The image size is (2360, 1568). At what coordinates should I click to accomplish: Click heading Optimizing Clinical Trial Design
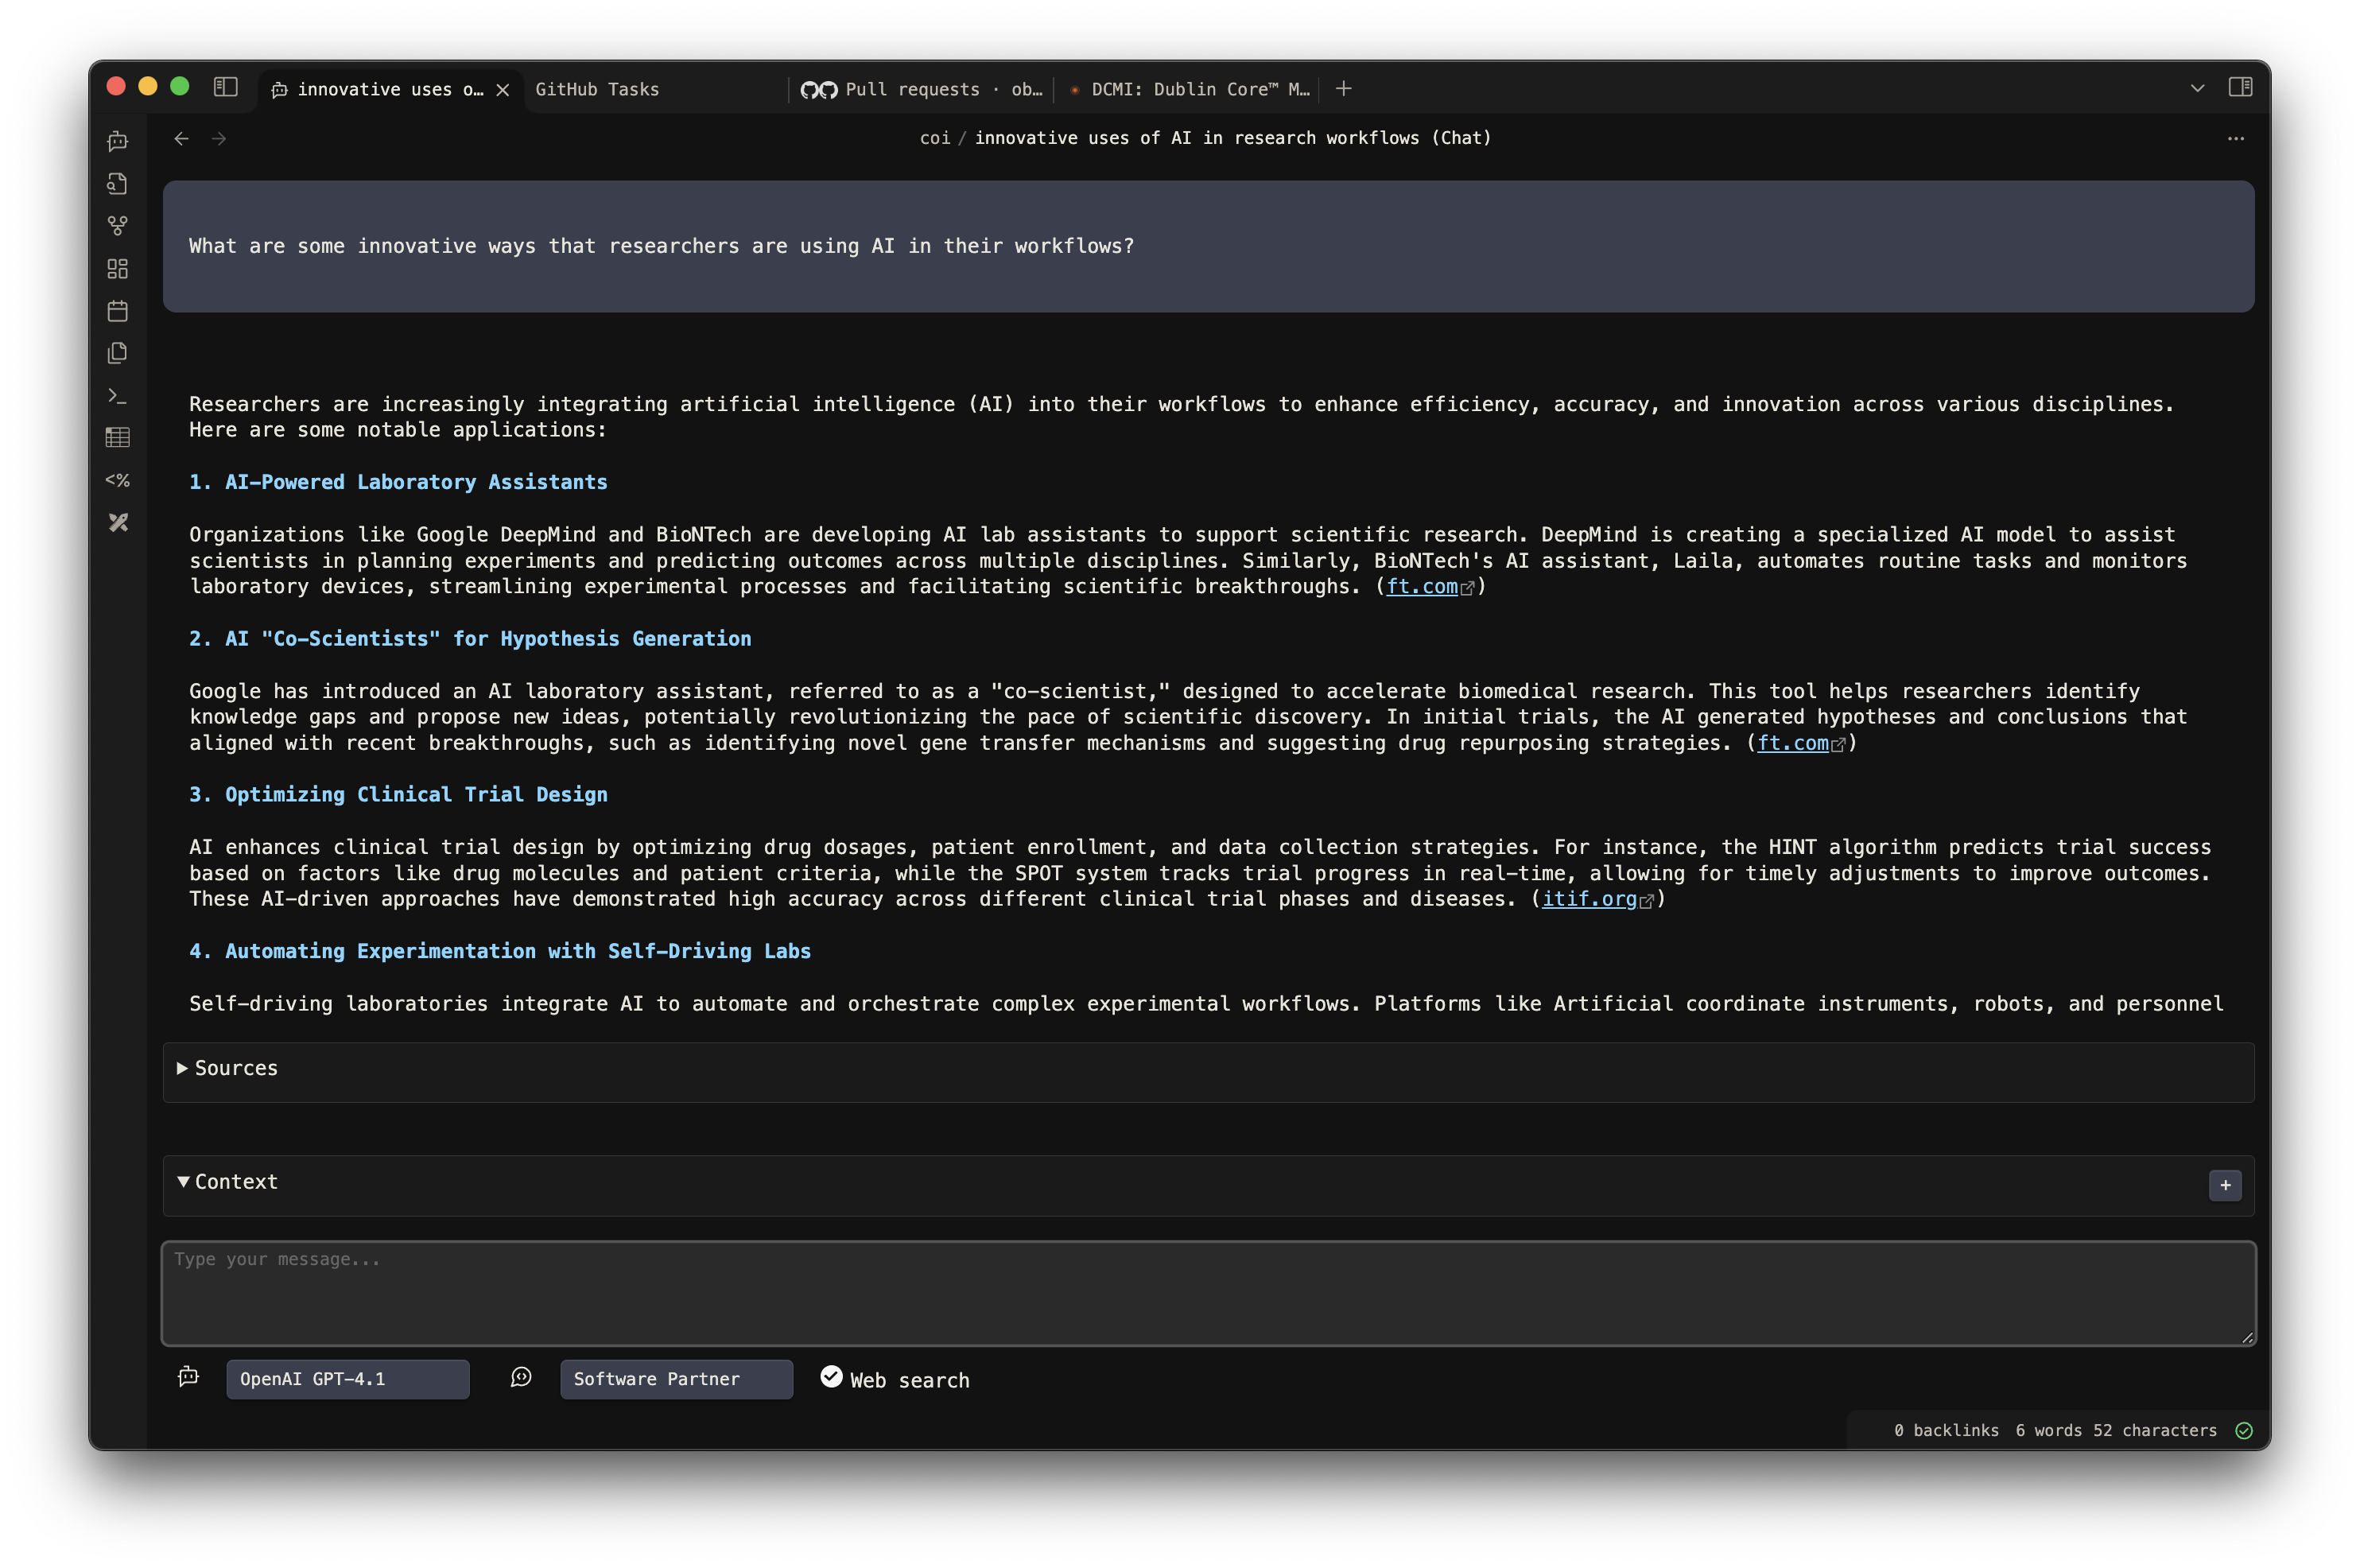(x=398, y=795)
